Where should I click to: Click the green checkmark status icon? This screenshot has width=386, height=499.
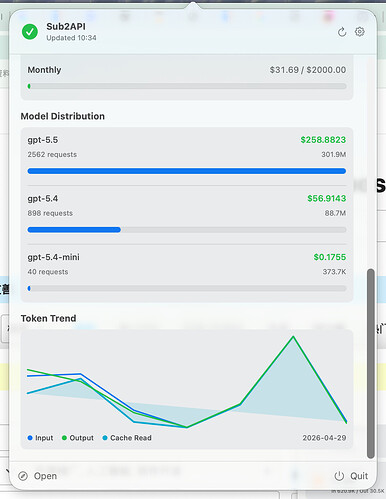click(x=30, y=32)
